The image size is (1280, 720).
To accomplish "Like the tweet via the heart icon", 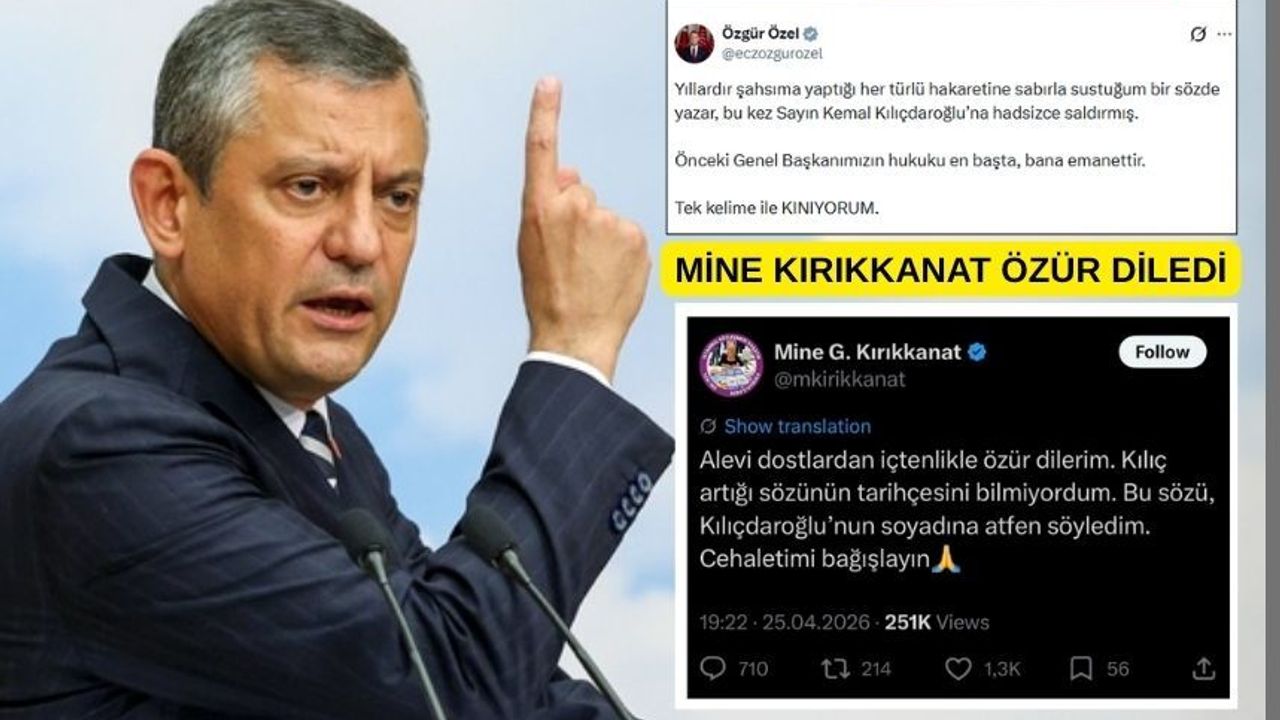I will (x=958, y=668).
